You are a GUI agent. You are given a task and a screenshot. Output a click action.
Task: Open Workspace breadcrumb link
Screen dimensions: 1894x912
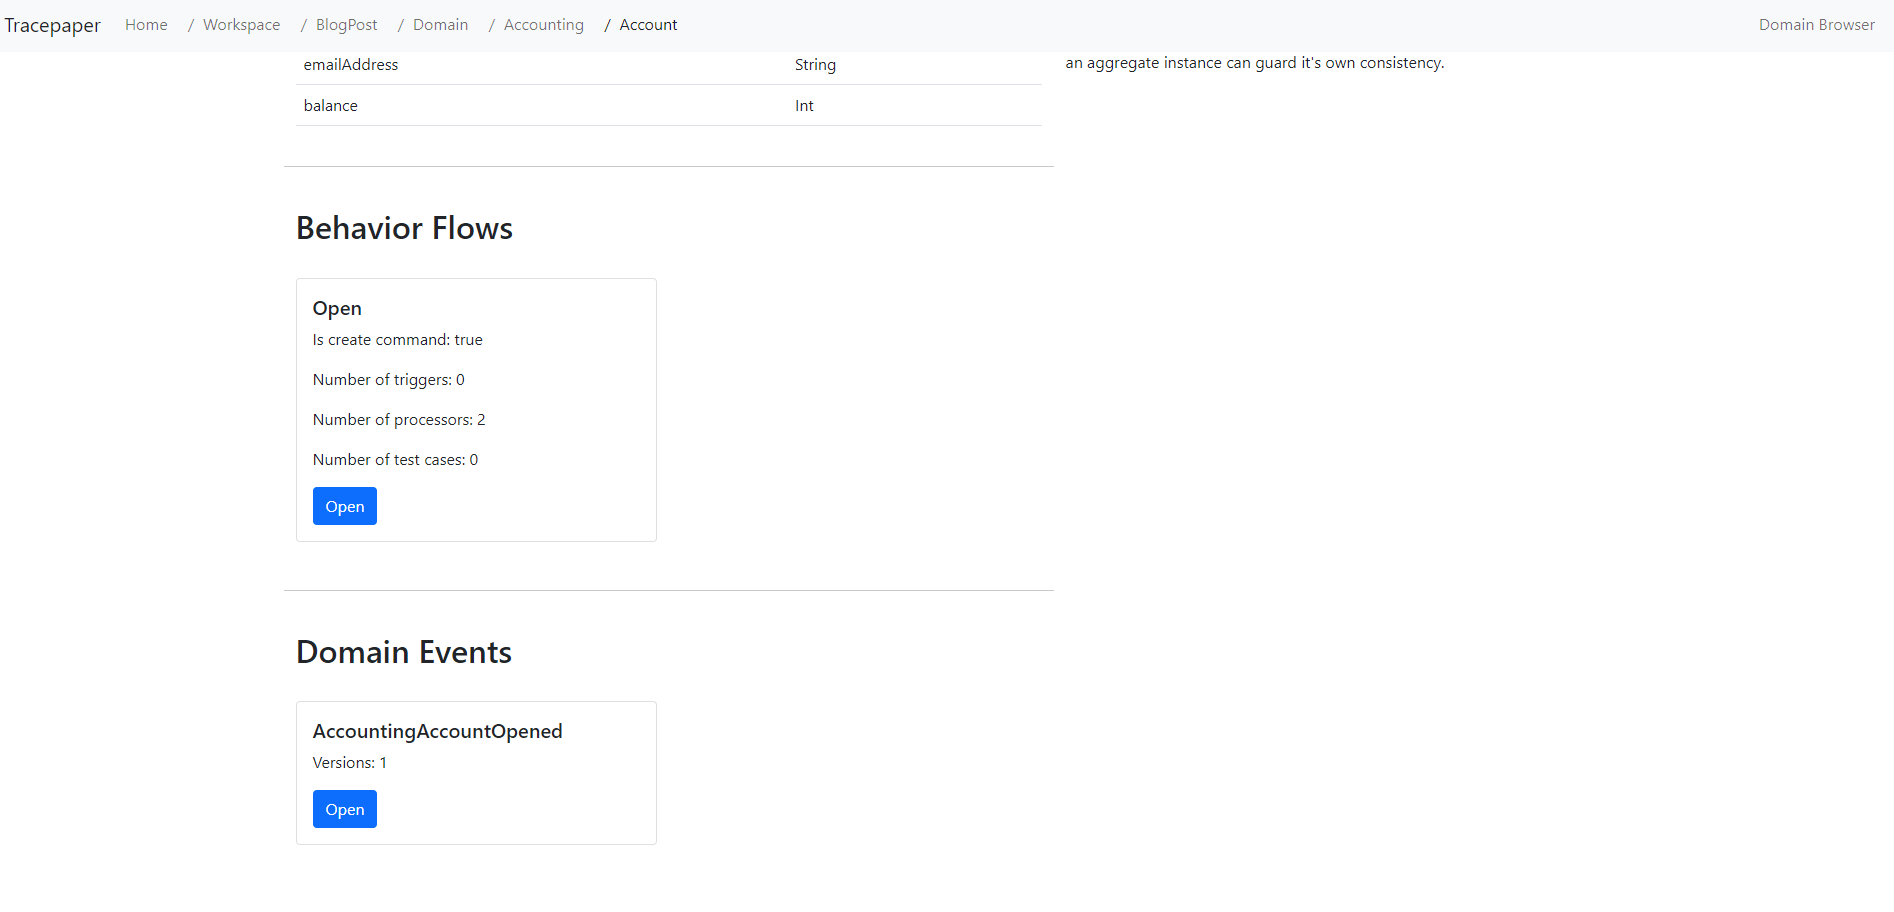click(x=242, y=25)
